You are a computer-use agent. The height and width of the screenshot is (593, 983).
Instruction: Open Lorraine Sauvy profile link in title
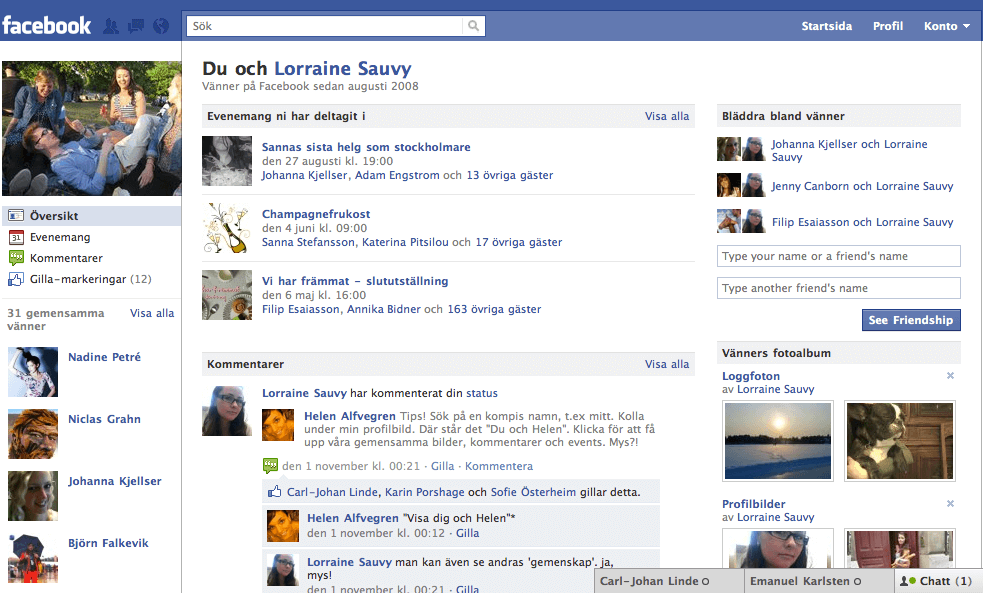(x=343, y=68)
